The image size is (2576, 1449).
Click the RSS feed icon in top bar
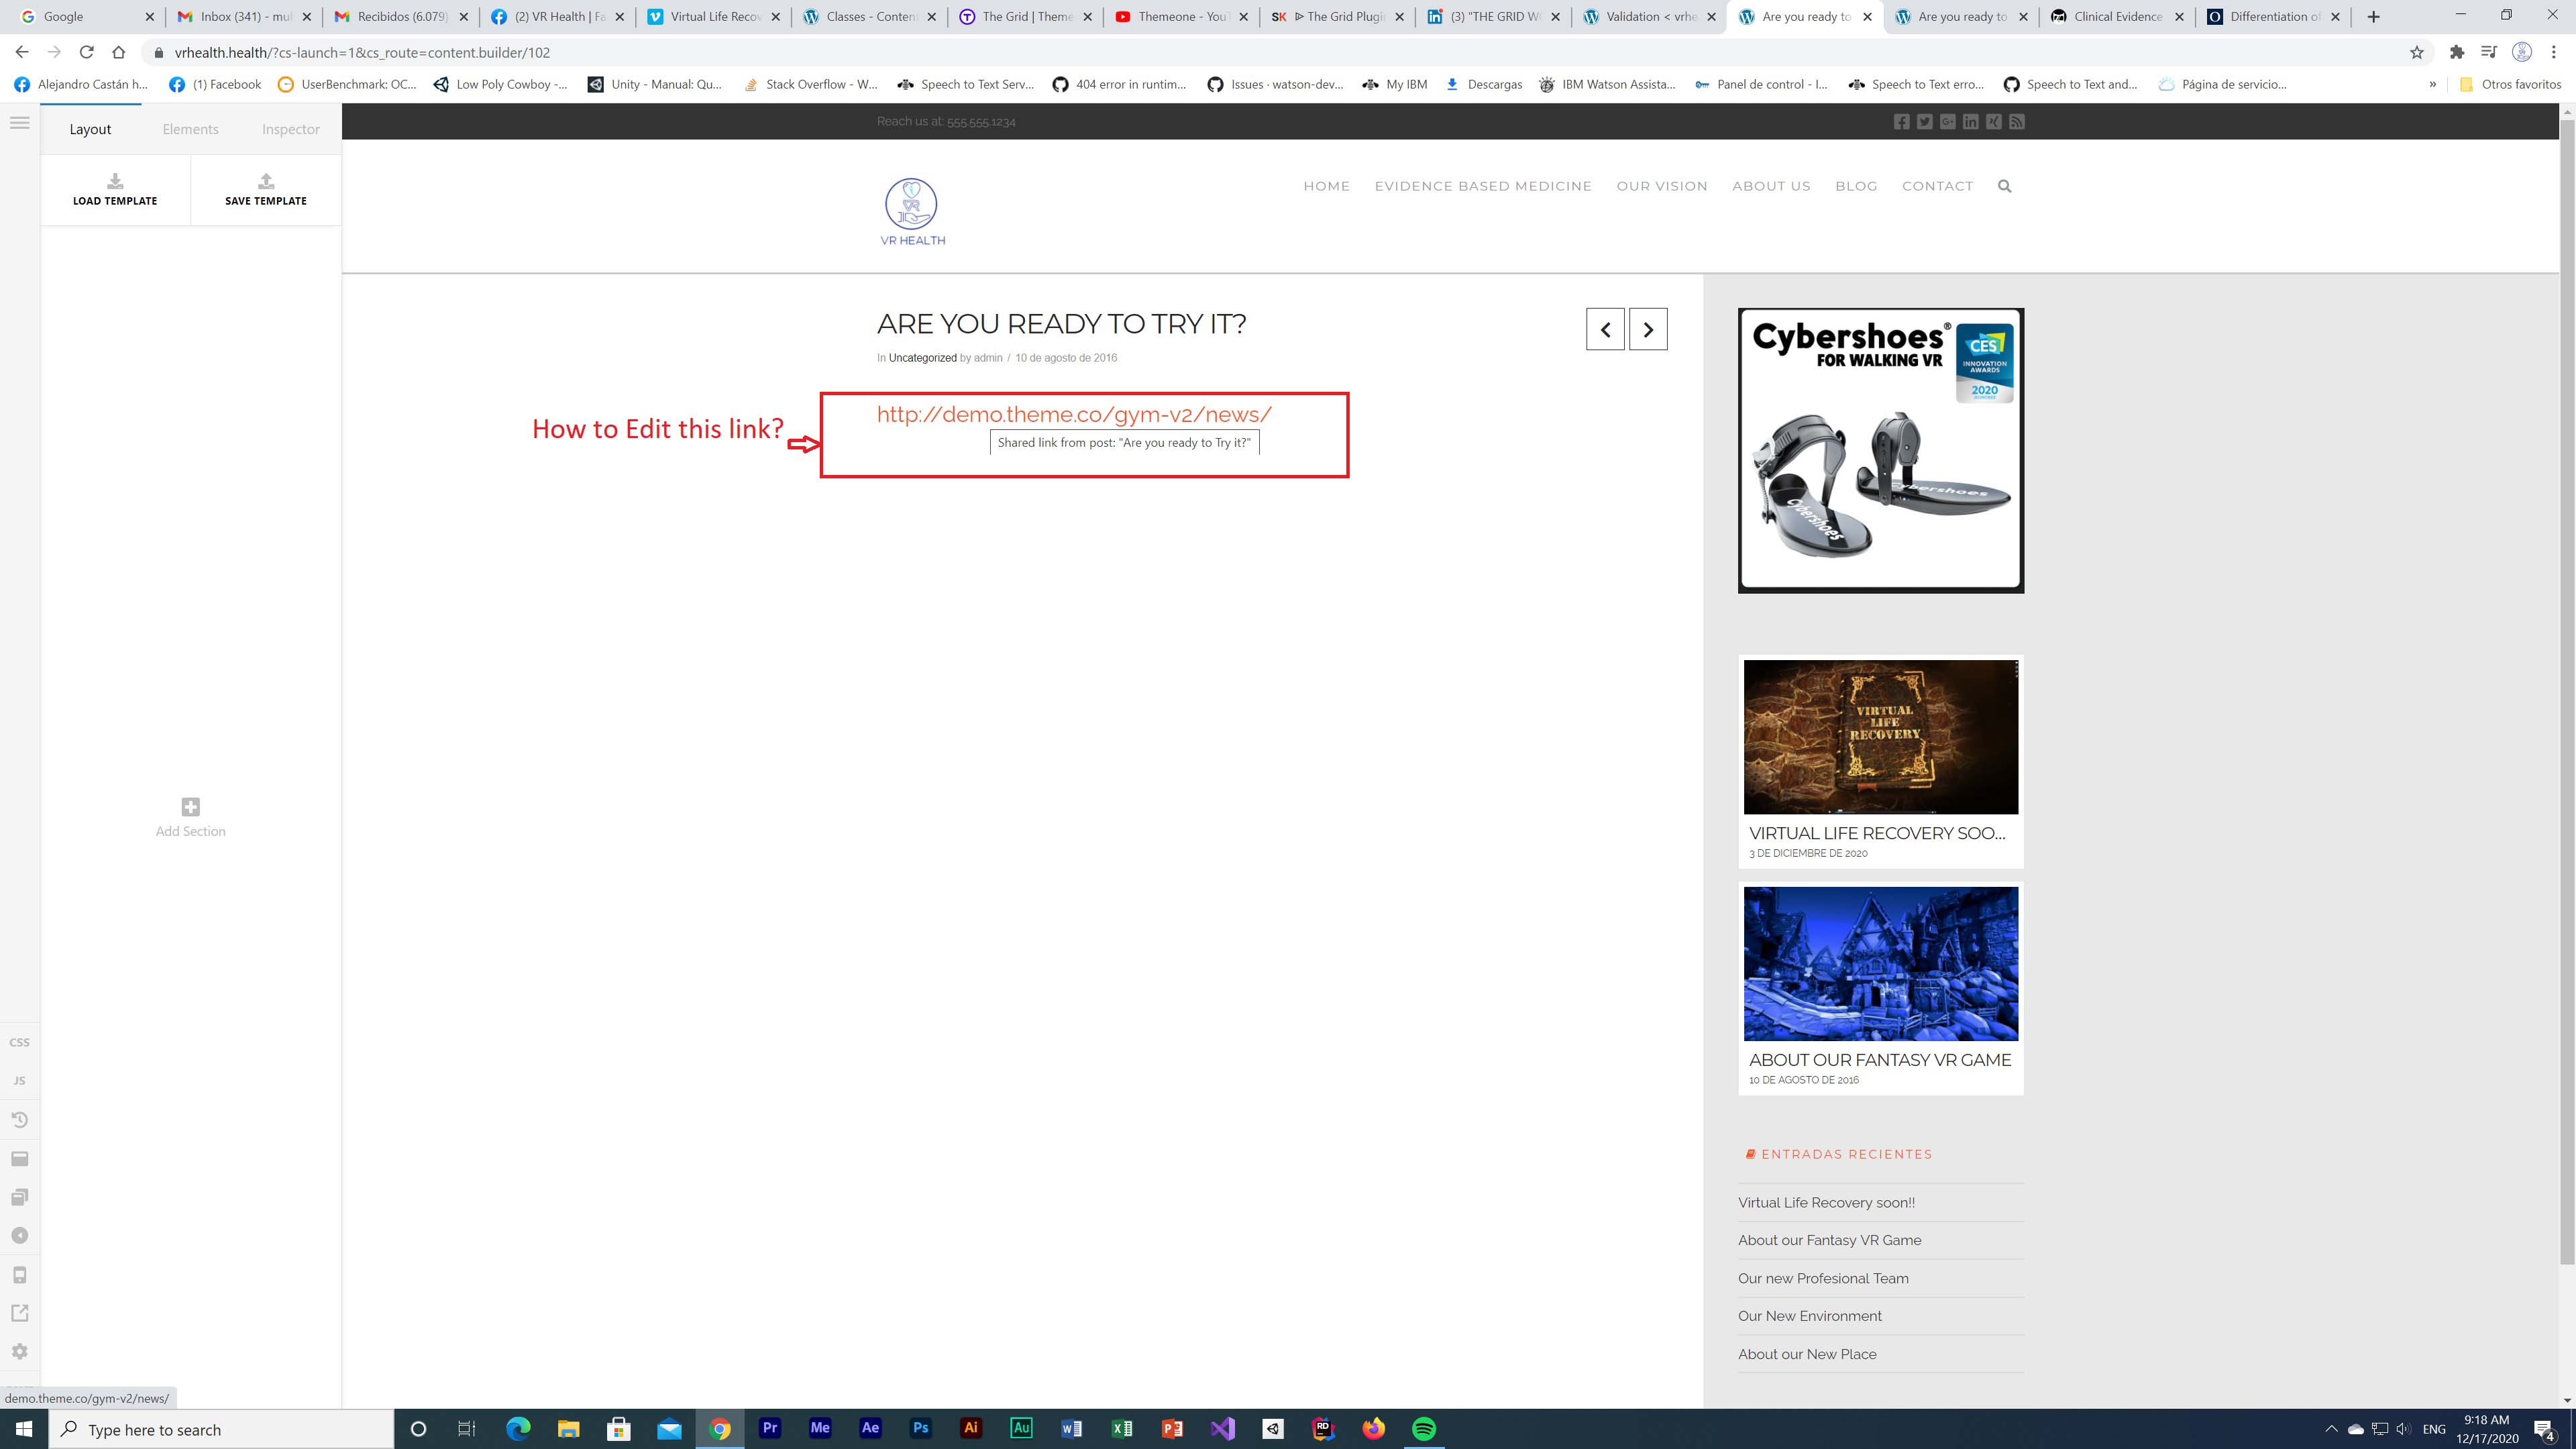pos(2017,122)
